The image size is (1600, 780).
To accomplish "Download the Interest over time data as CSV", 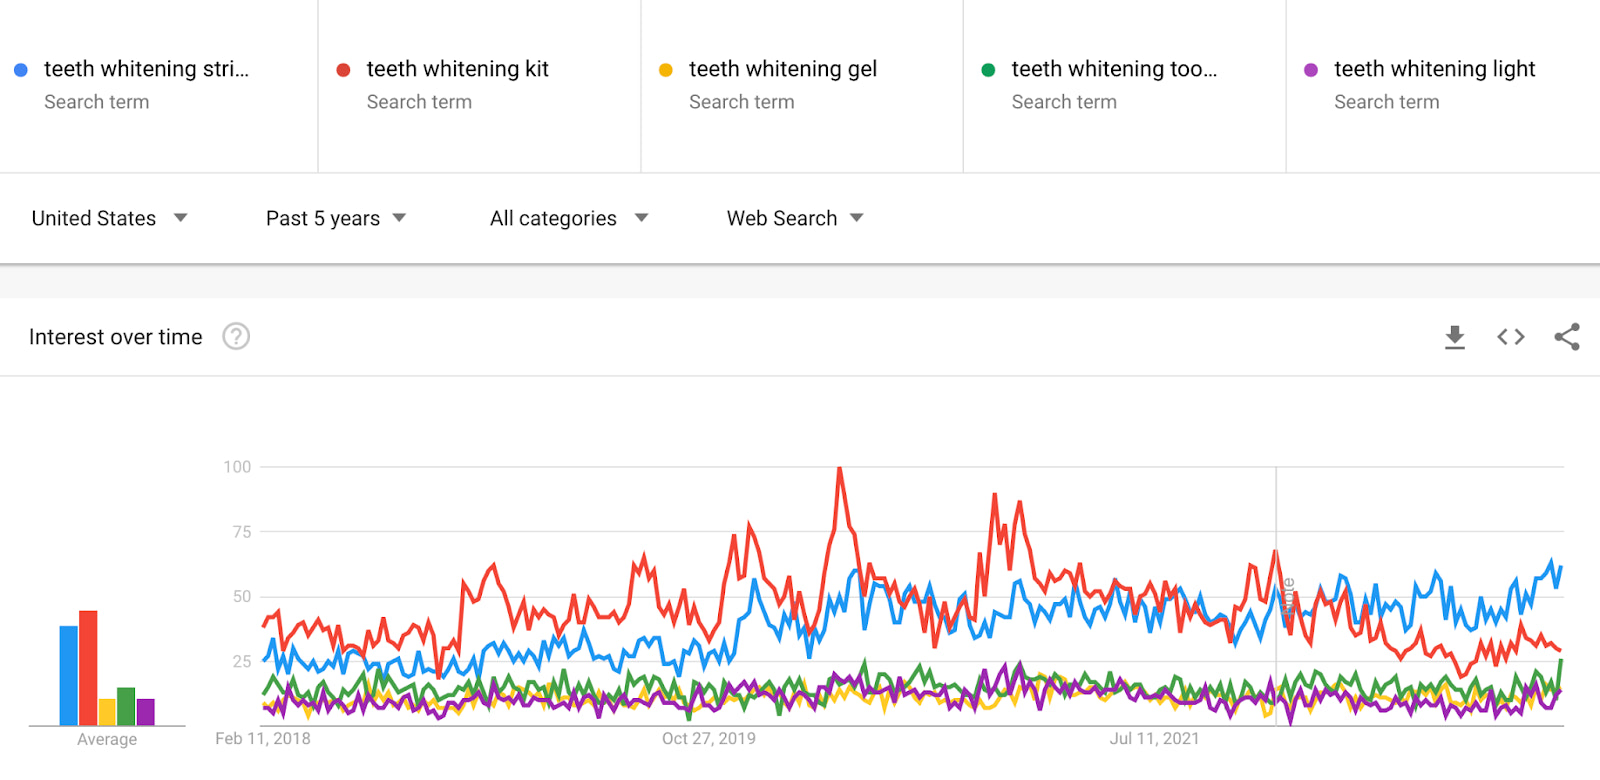I will pyautogui.click(x=1454, y=336).
